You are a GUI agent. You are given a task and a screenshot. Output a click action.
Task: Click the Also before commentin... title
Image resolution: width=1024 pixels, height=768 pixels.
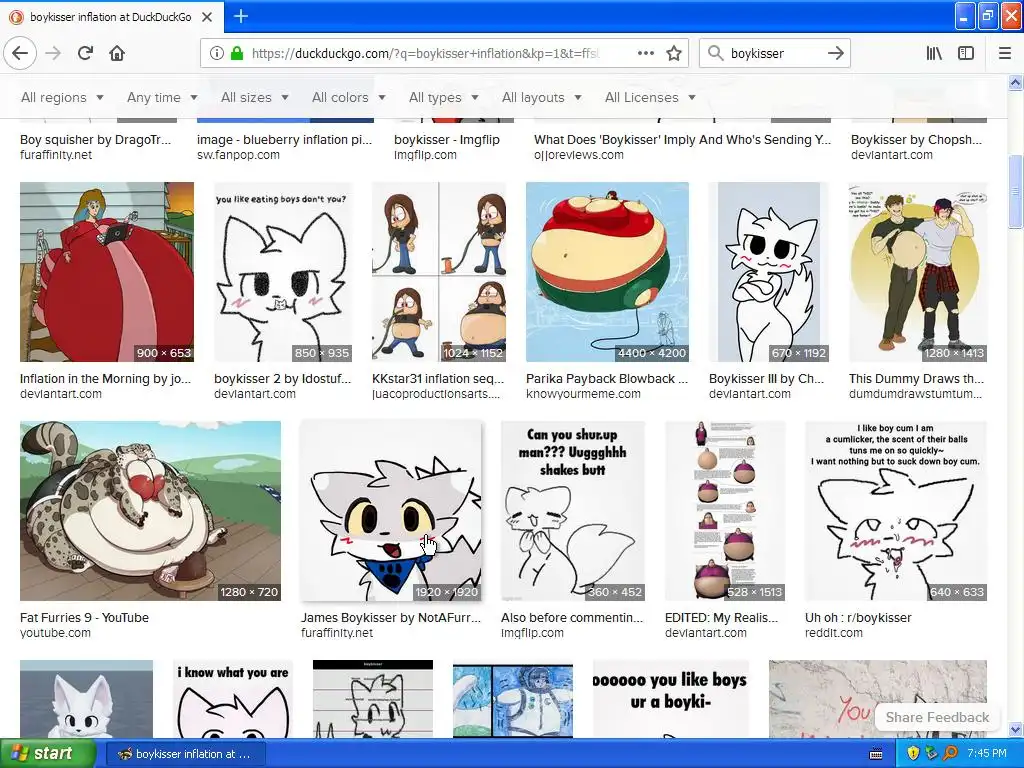572,618
